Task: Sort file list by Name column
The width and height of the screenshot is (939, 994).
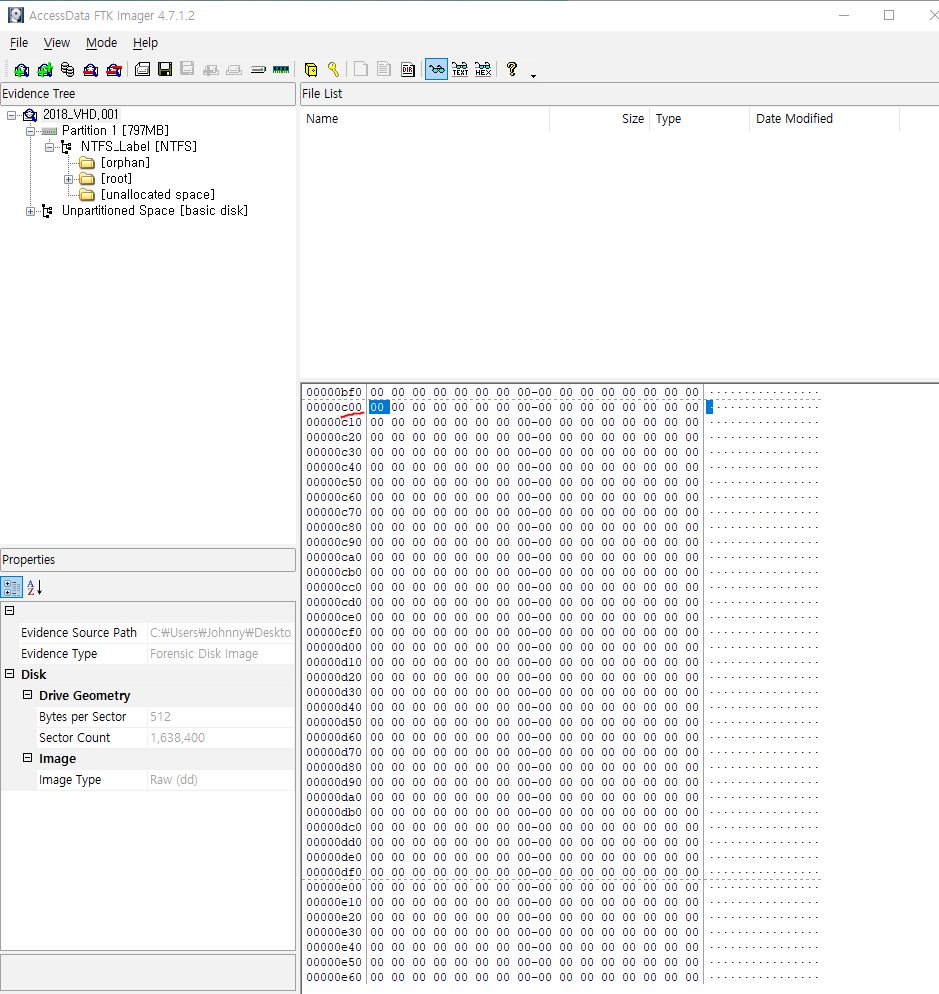Action: tap(425, 119)
